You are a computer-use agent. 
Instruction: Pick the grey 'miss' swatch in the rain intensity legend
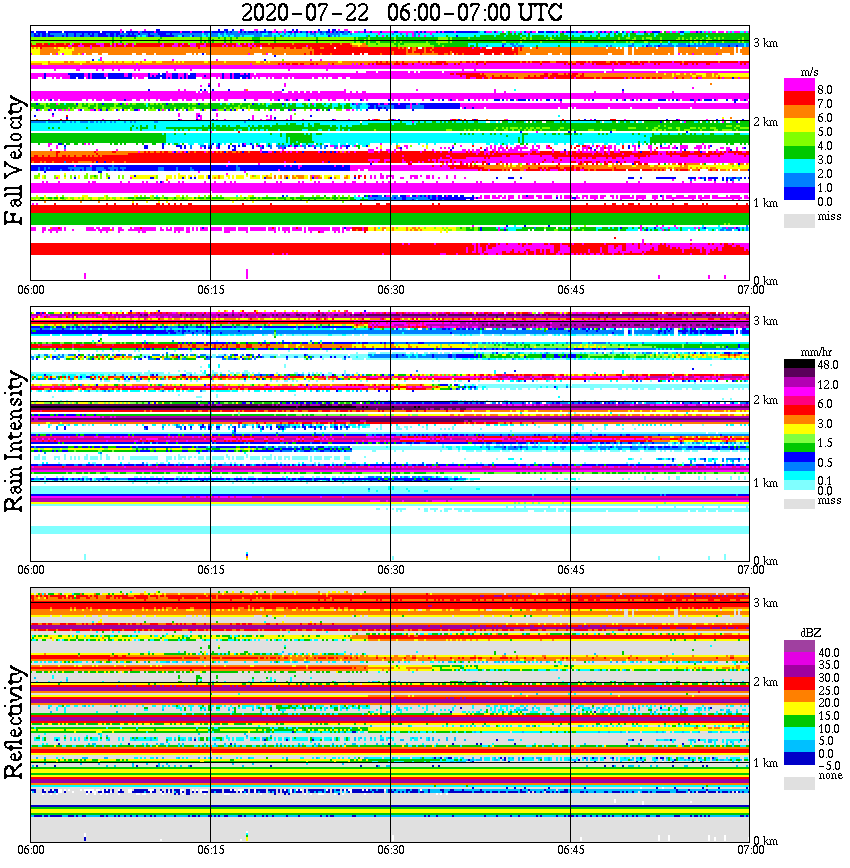(x=799, y=504)
